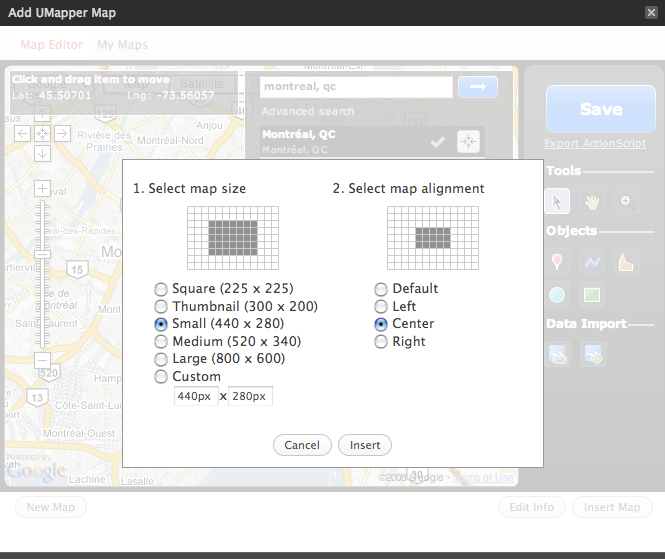Screen dimensions: 665x559
Task: Choose Large (800 x 600) map size
Action: point(160,359)
